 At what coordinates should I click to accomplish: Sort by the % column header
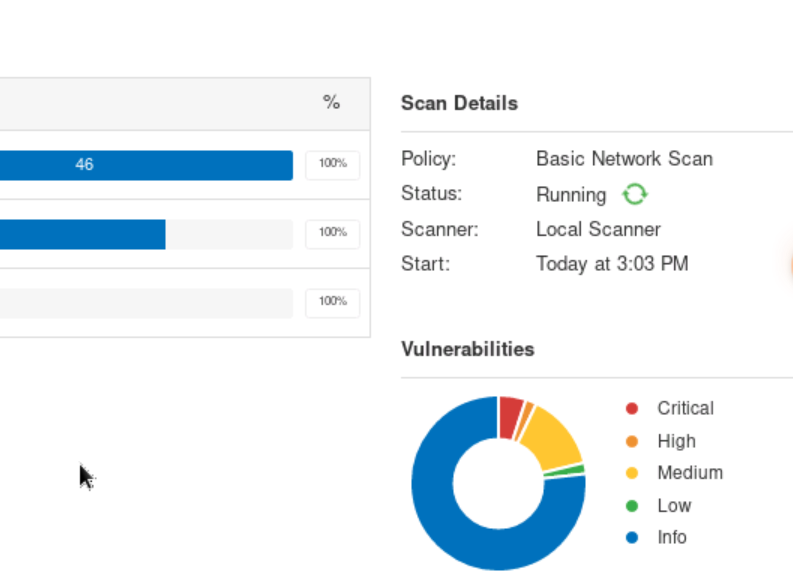coord(331,102)
